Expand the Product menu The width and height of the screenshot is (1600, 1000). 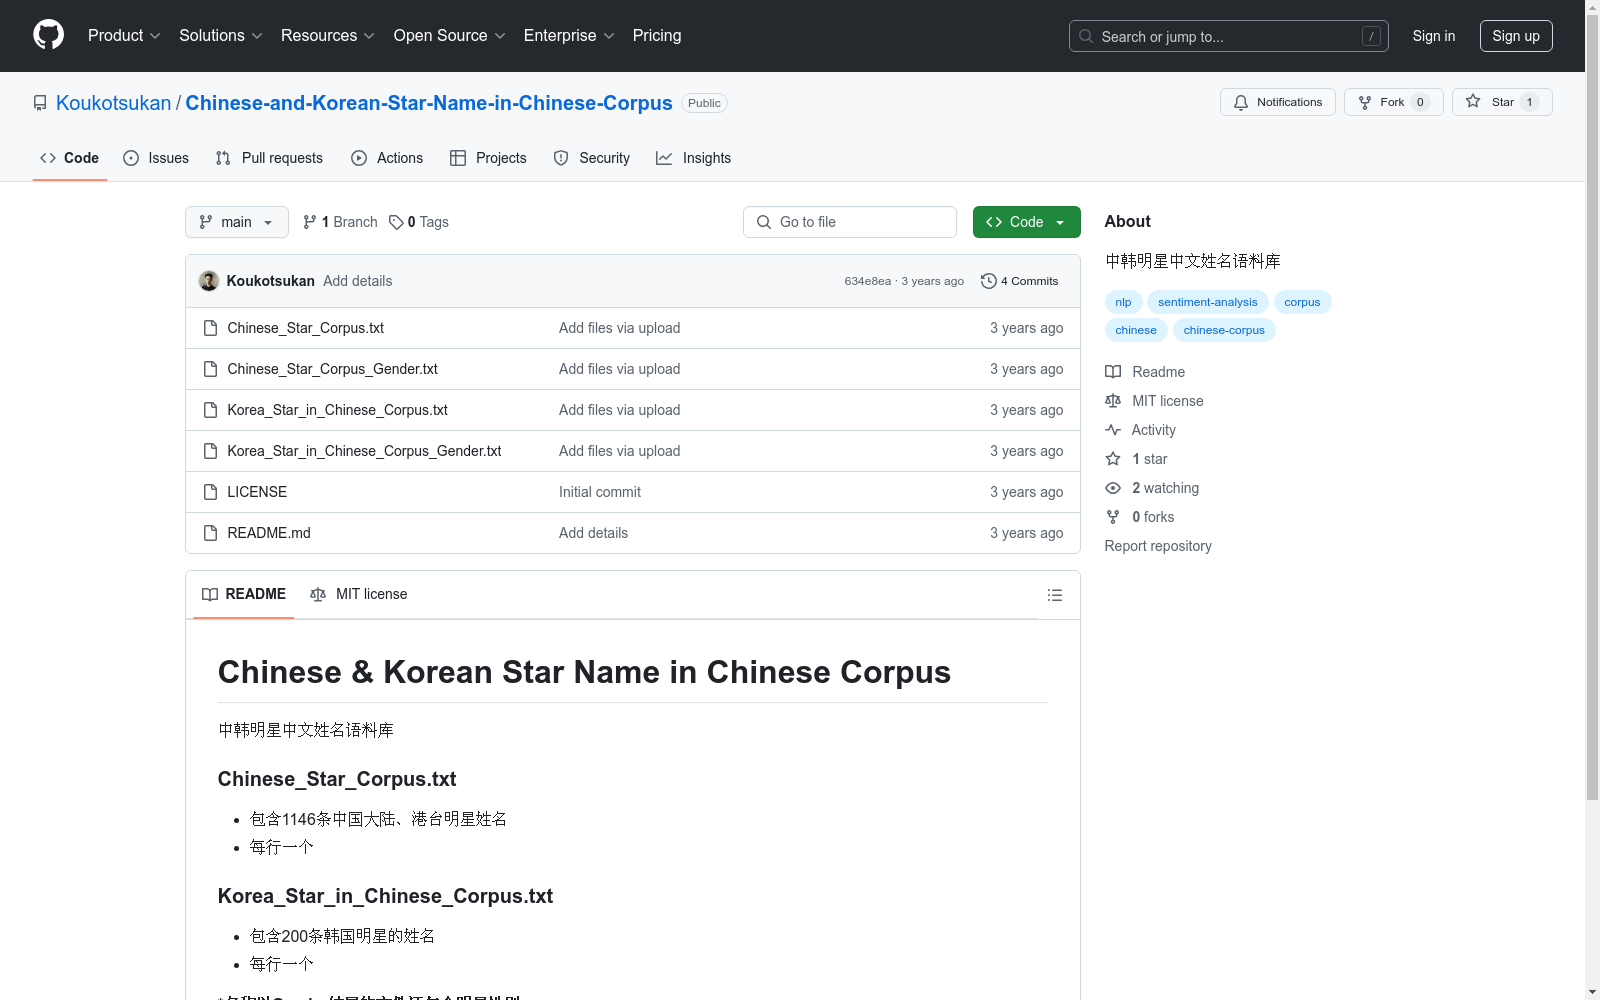click(x=124, y=35)
